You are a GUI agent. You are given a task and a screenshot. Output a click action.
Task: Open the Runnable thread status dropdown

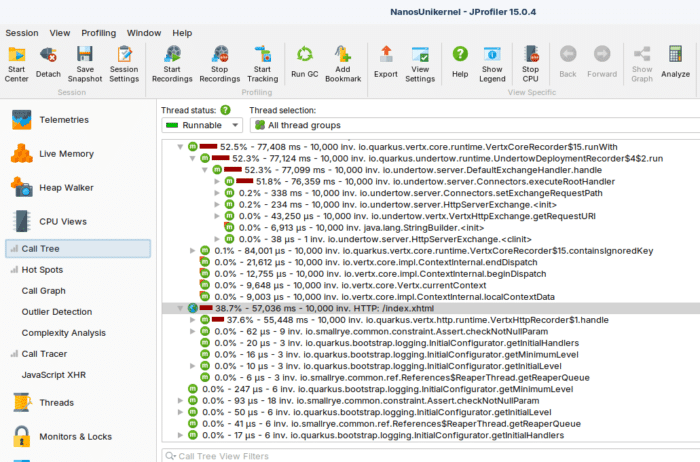tap(202, 125)
